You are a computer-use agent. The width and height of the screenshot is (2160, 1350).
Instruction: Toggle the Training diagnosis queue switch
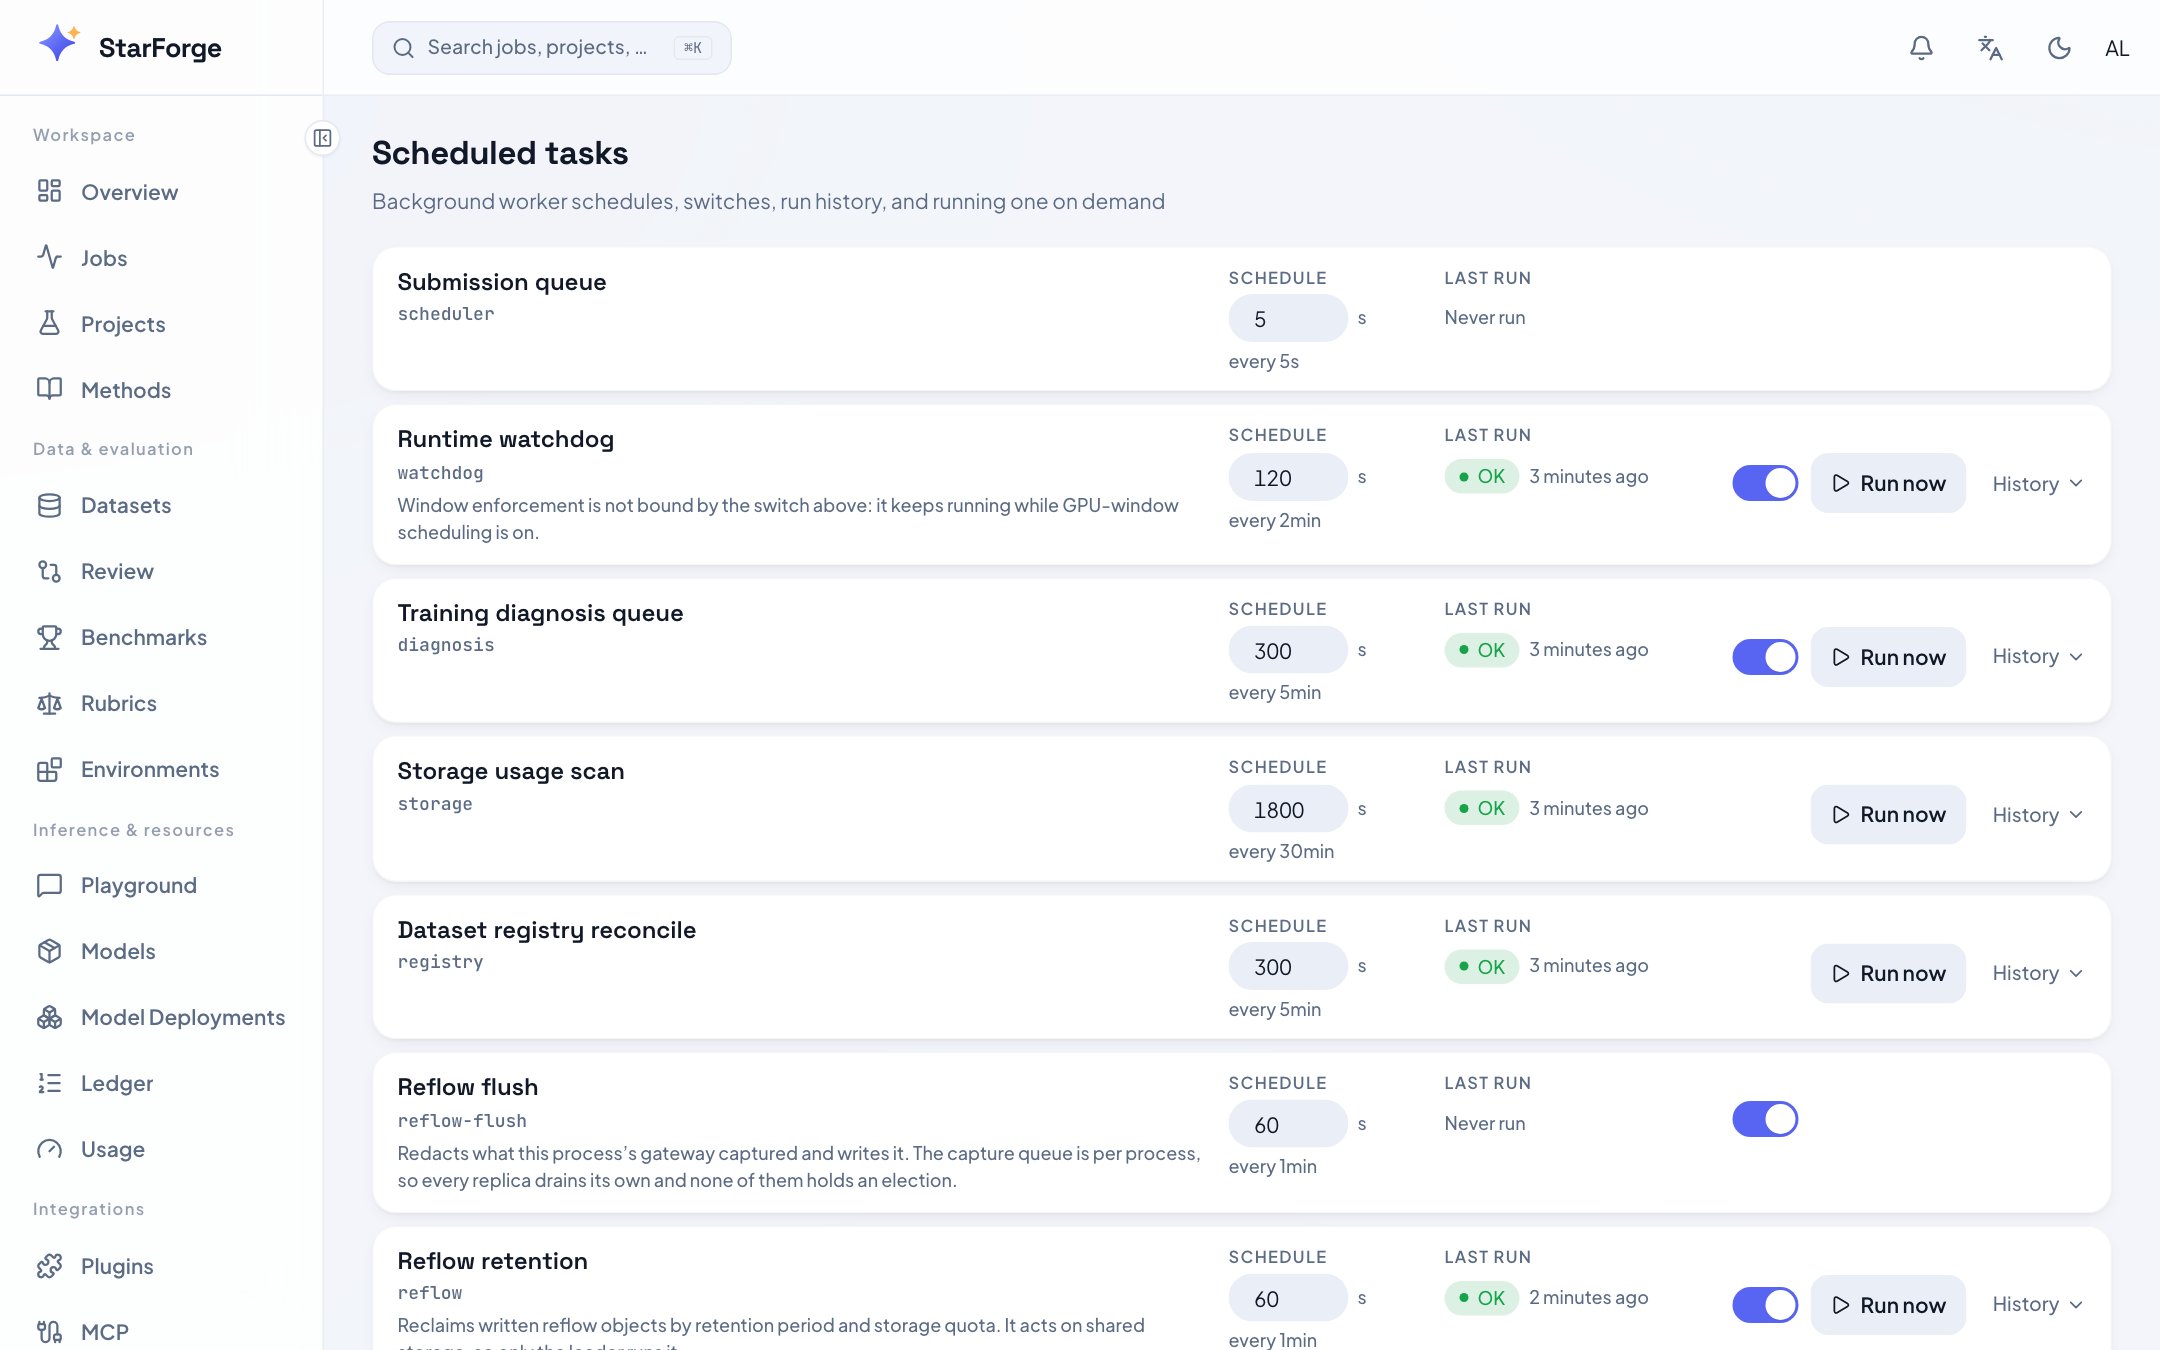1765,657
